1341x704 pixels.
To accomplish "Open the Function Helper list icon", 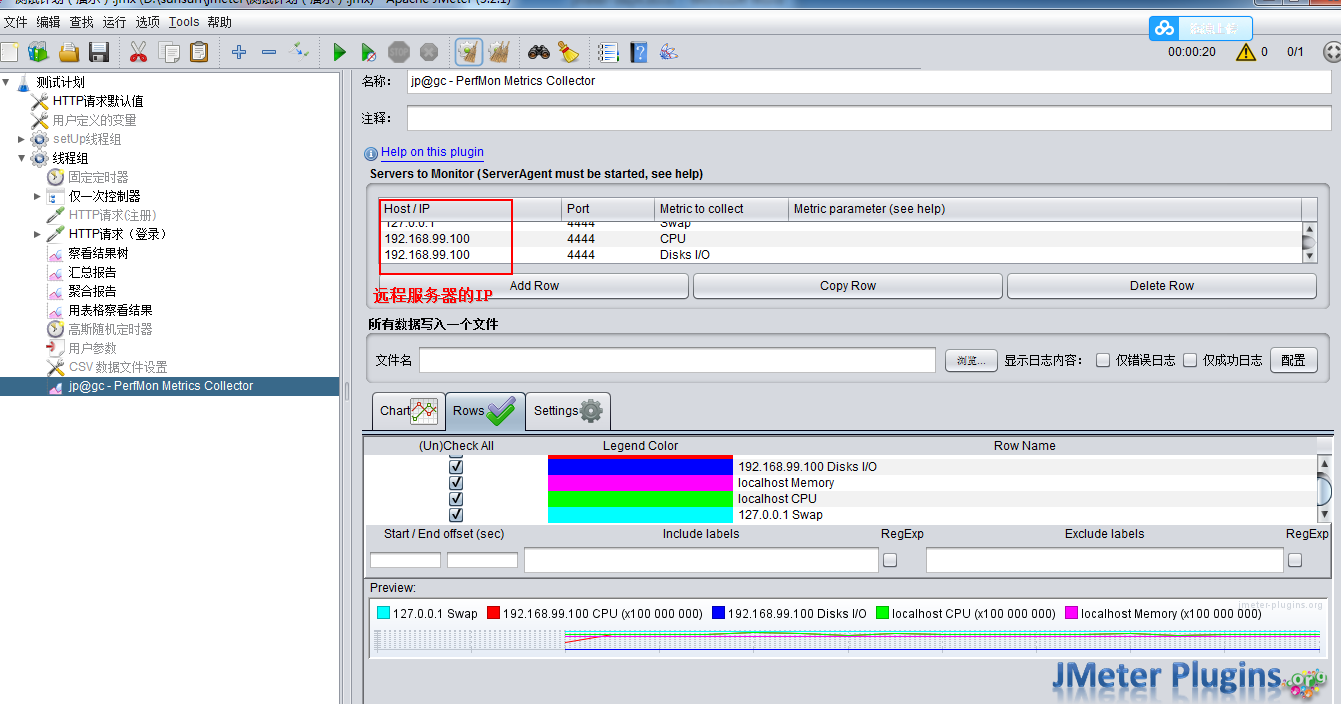I will (607, 52).
